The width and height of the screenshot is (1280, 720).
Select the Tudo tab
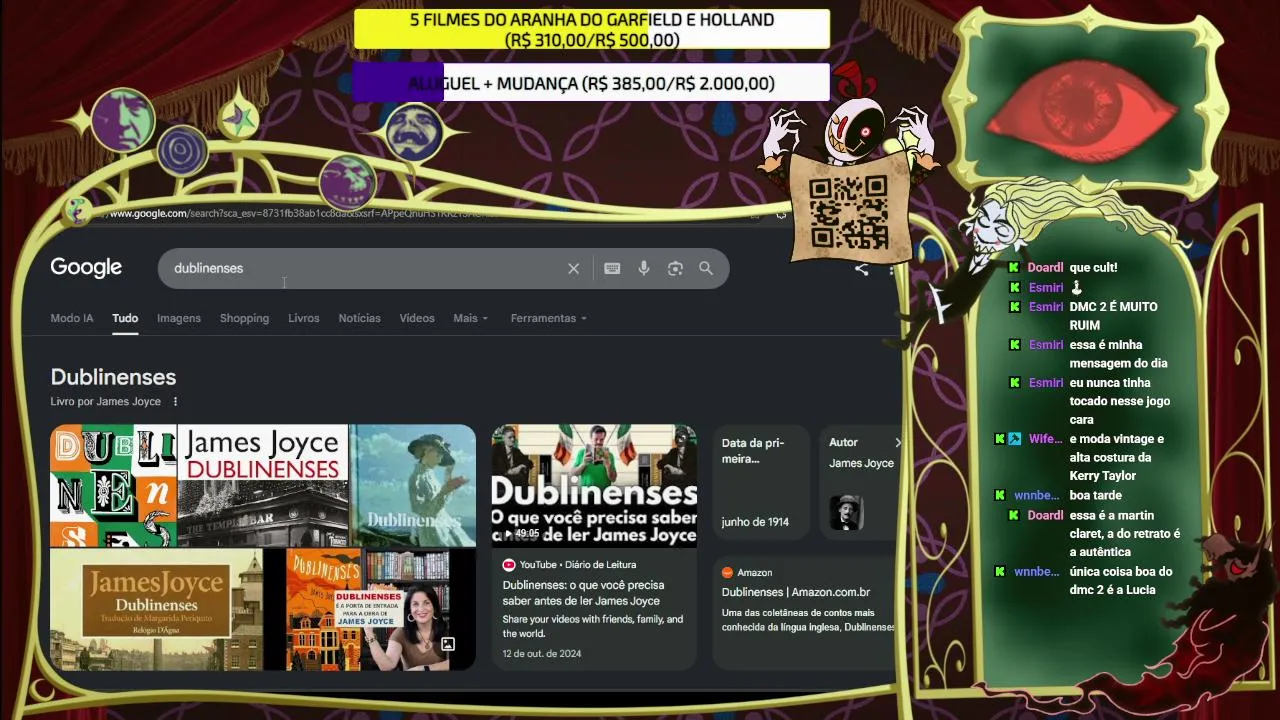[x=125, y=318]
